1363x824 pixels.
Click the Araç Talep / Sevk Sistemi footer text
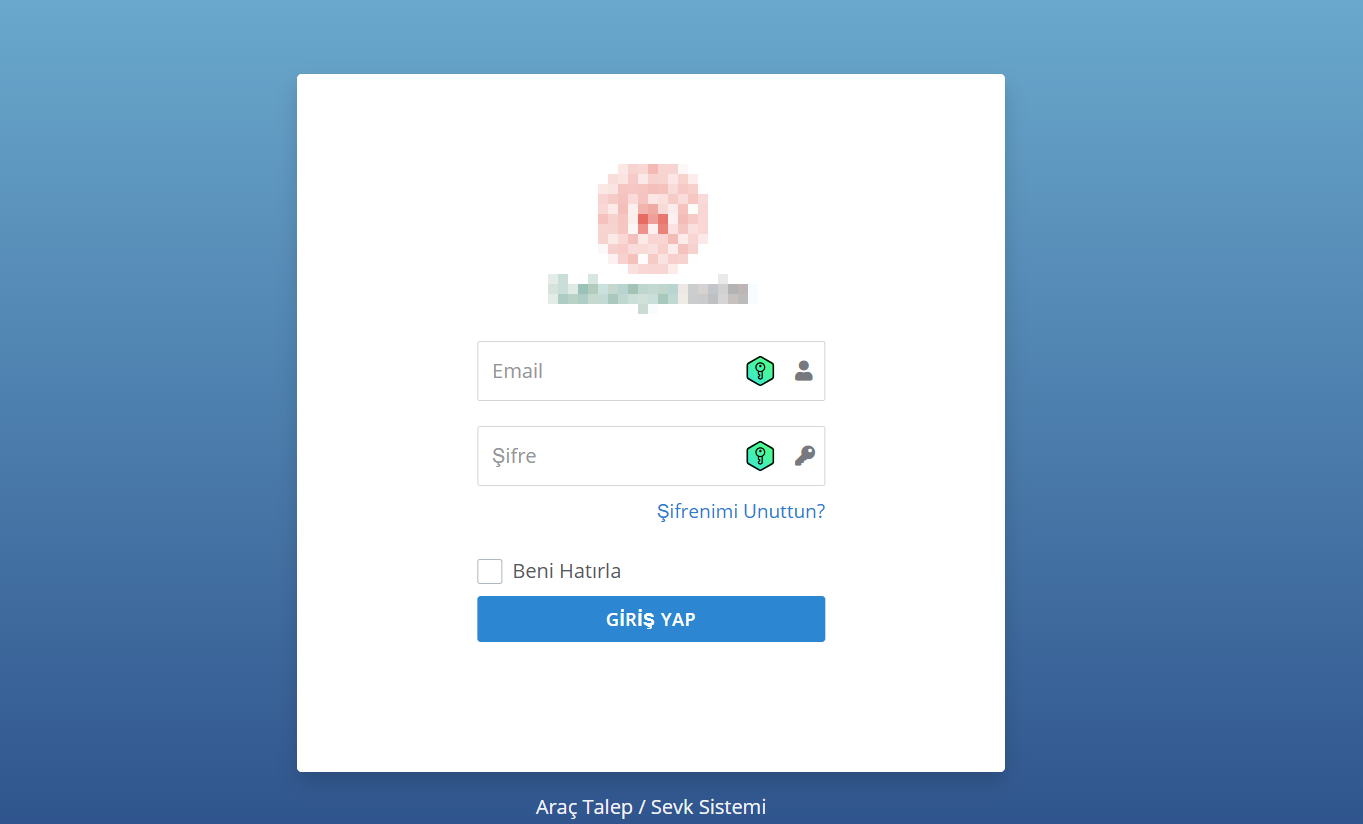[x=651, y=807]
